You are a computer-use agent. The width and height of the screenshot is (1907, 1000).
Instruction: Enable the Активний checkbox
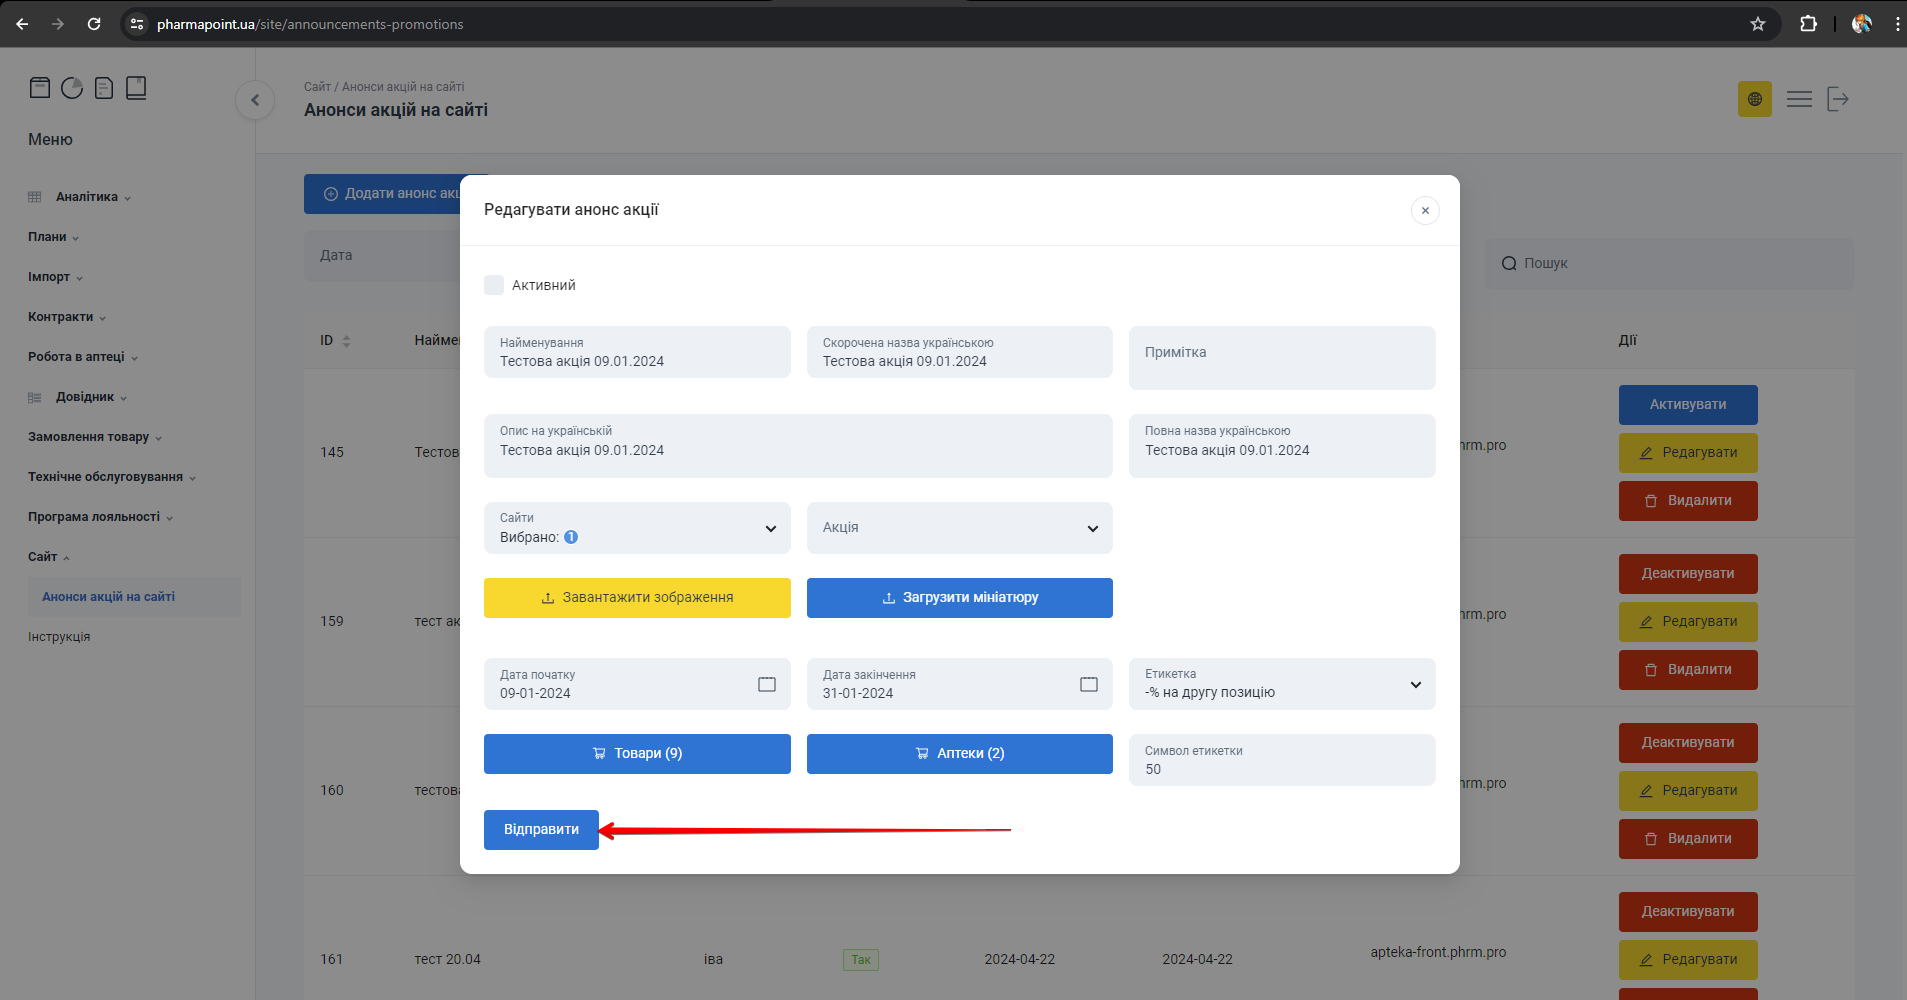pos(494,285)
